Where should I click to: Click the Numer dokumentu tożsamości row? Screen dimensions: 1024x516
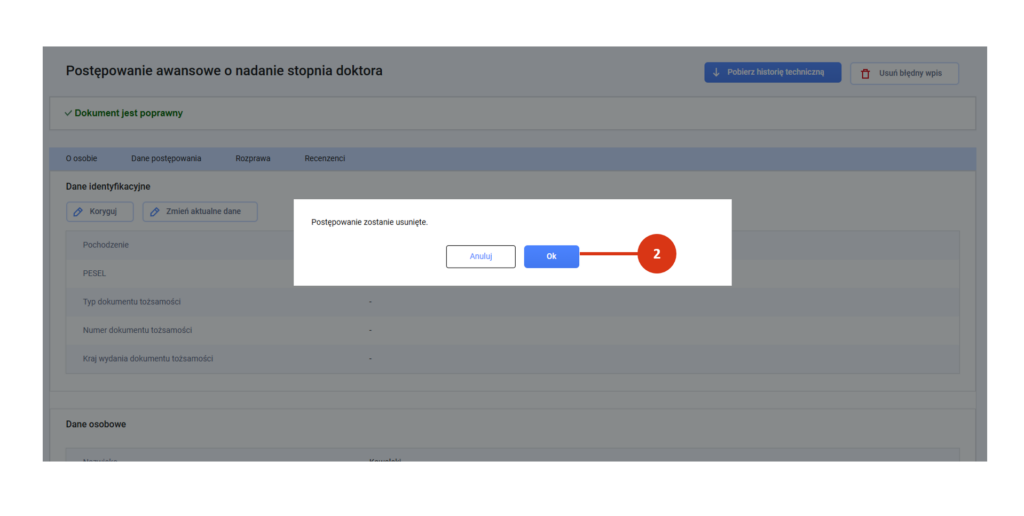click(137, 330)
